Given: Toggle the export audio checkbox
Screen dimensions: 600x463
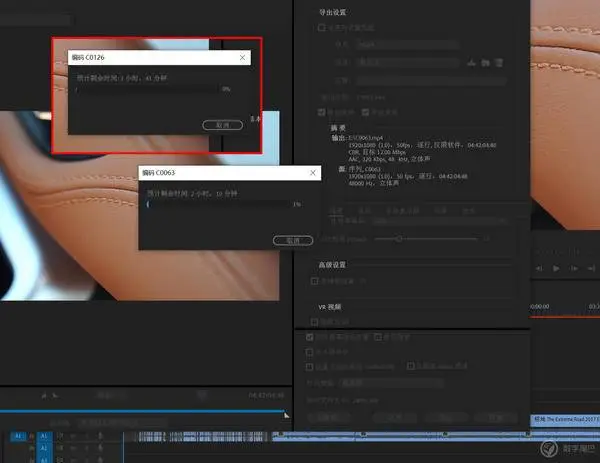Looking at the screenshot, I should pyautogui.click(x=365, y=112).
